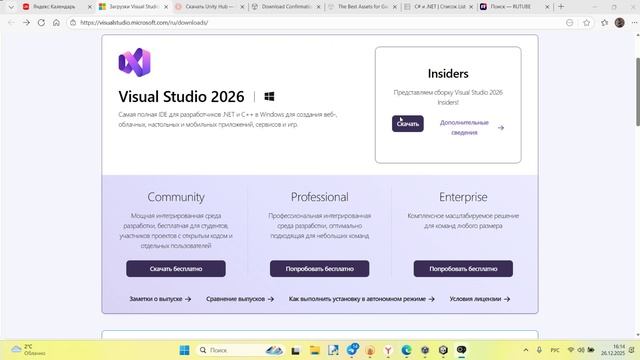Click Попробовать бесплатно under Professional
This screenshot has width=640, height=360.
[x=320, y=269]
